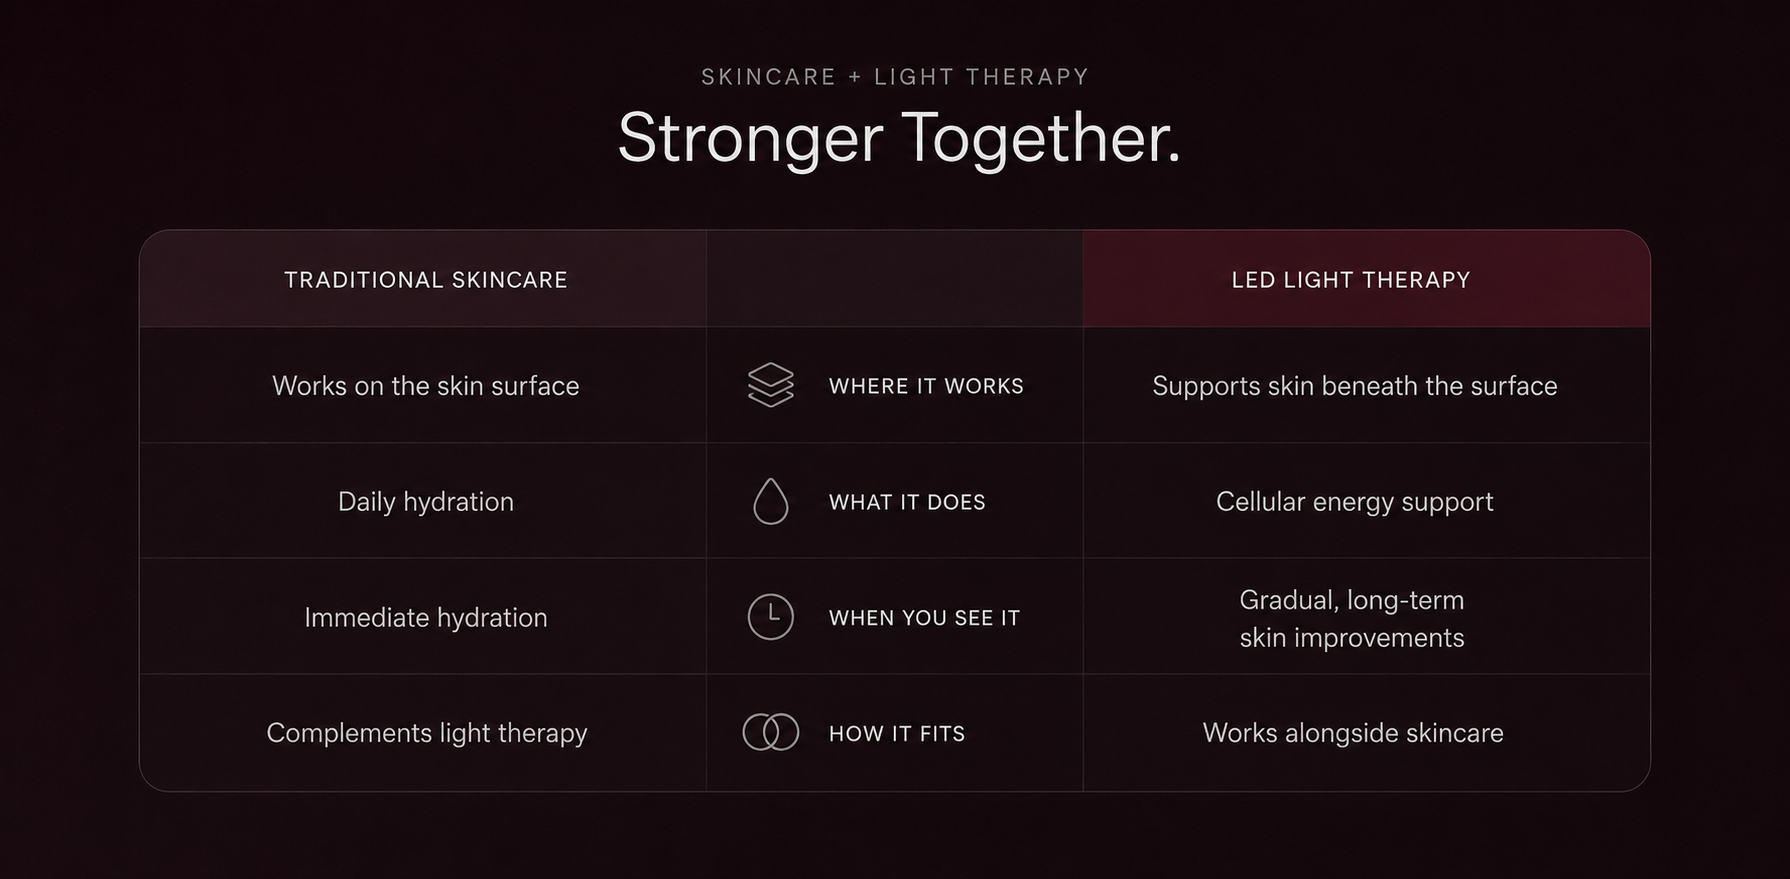Select Works alongside skincare cell
1790x879 pixels.
1353,733
